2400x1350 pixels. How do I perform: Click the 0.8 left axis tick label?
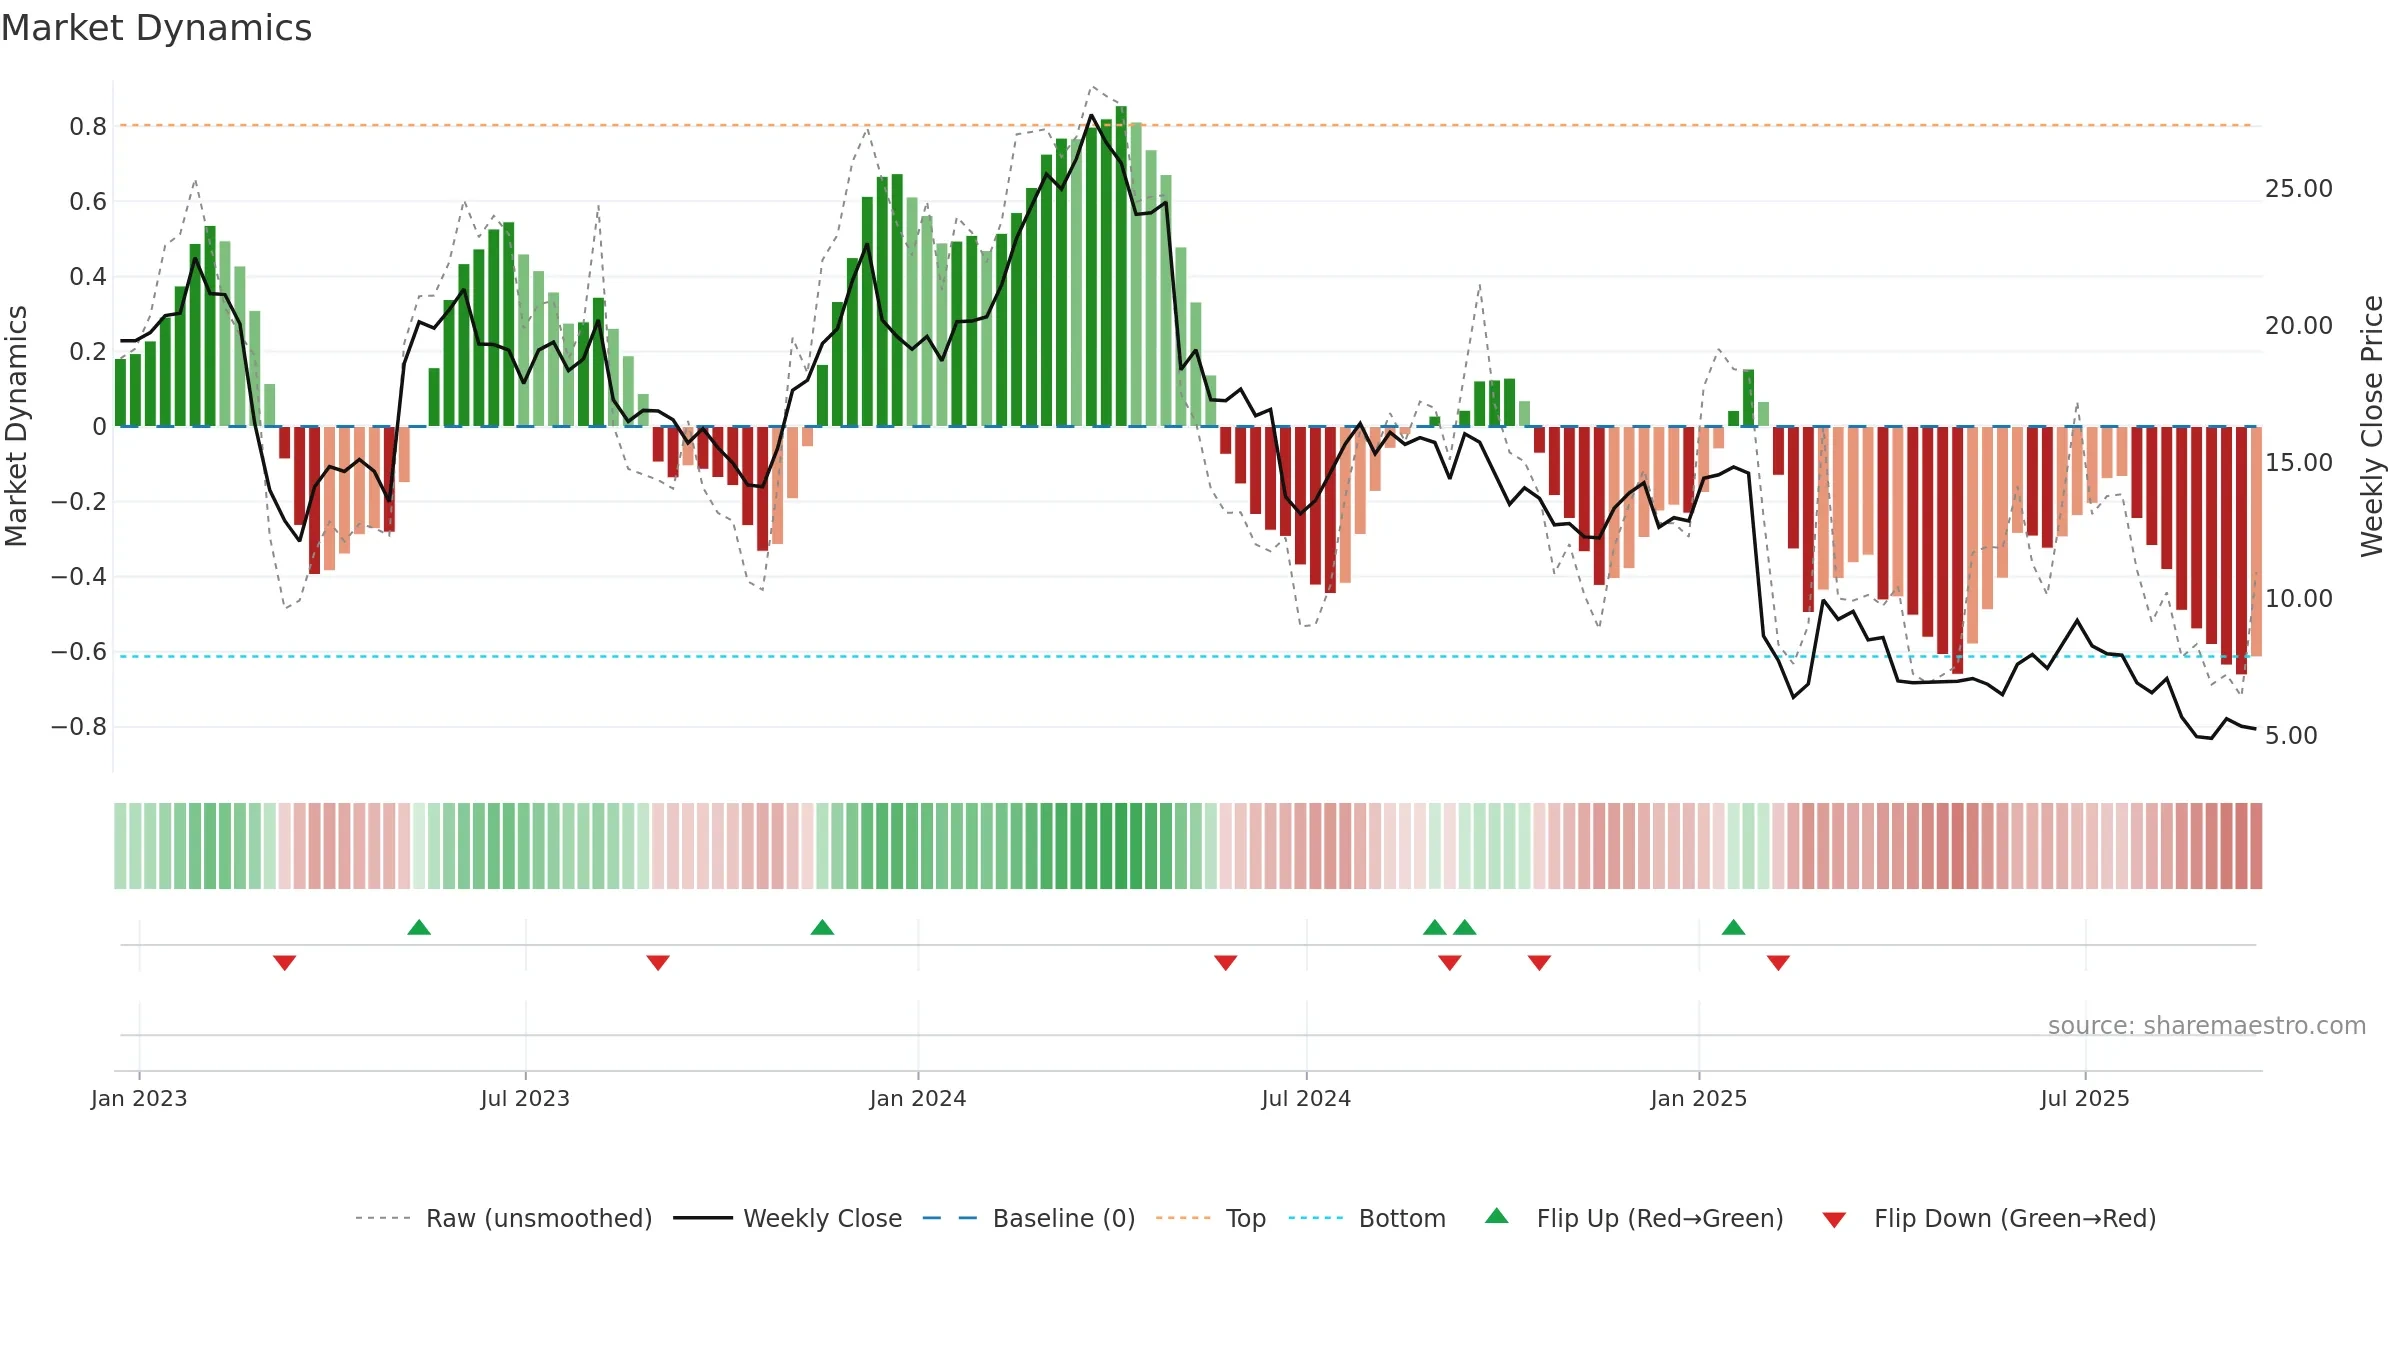tap(88, 126)
